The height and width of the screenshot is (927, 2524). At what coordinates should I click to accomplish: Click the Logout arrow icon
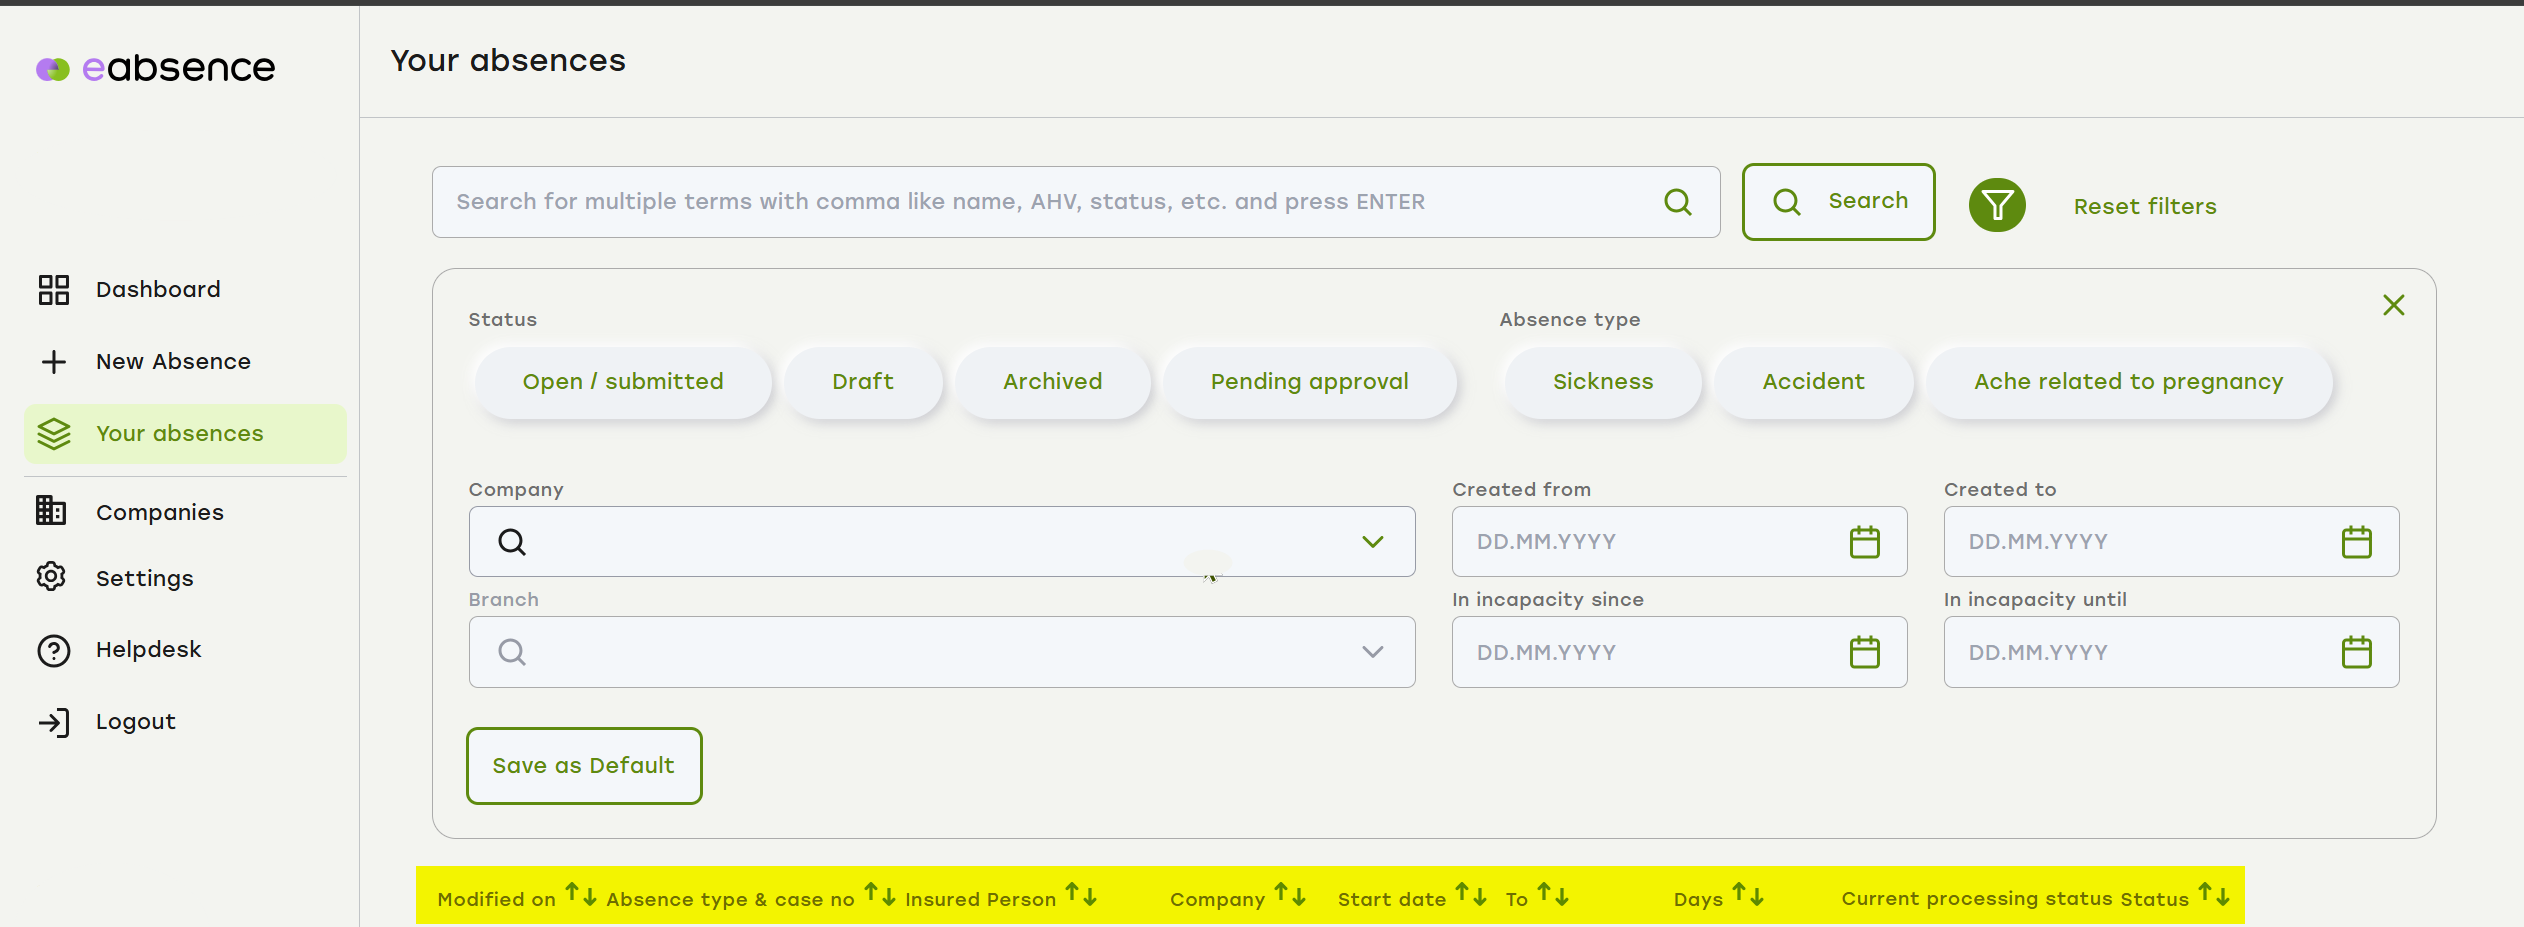point(54,723)
